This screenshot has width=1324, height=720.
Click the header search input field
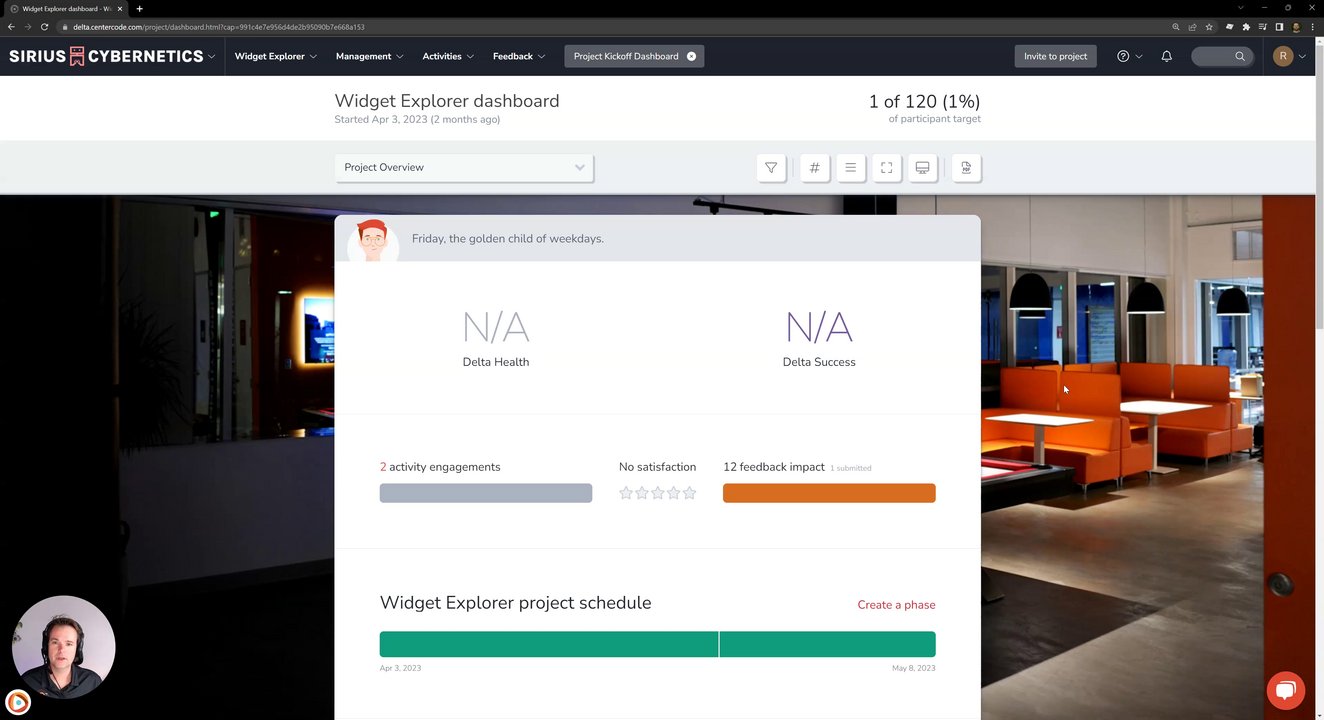tap(1222, 56)
